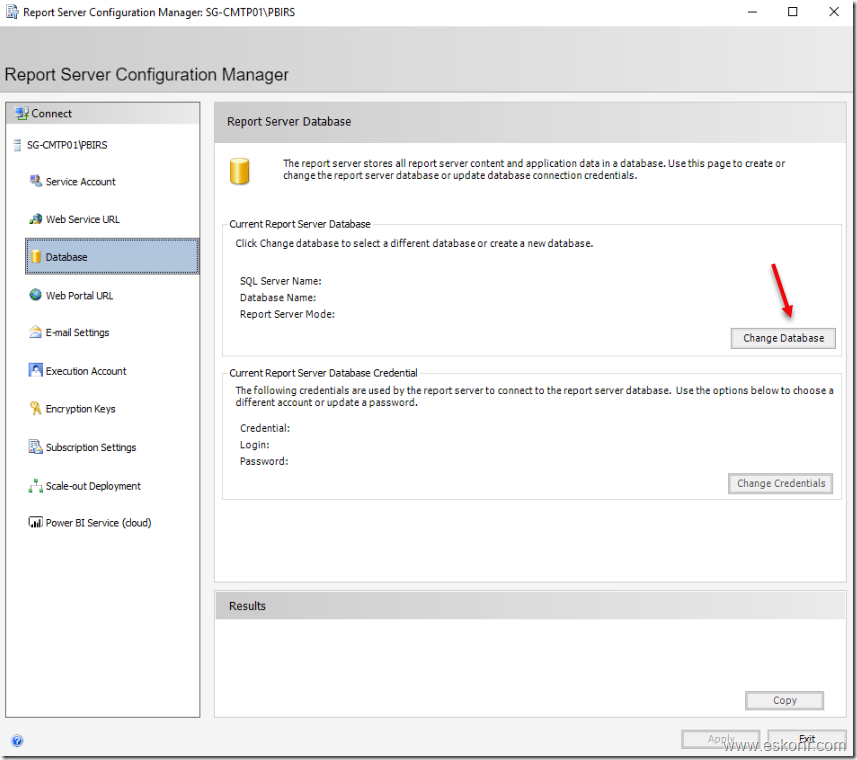Select the Execution Account icon

tap(36, 371)
